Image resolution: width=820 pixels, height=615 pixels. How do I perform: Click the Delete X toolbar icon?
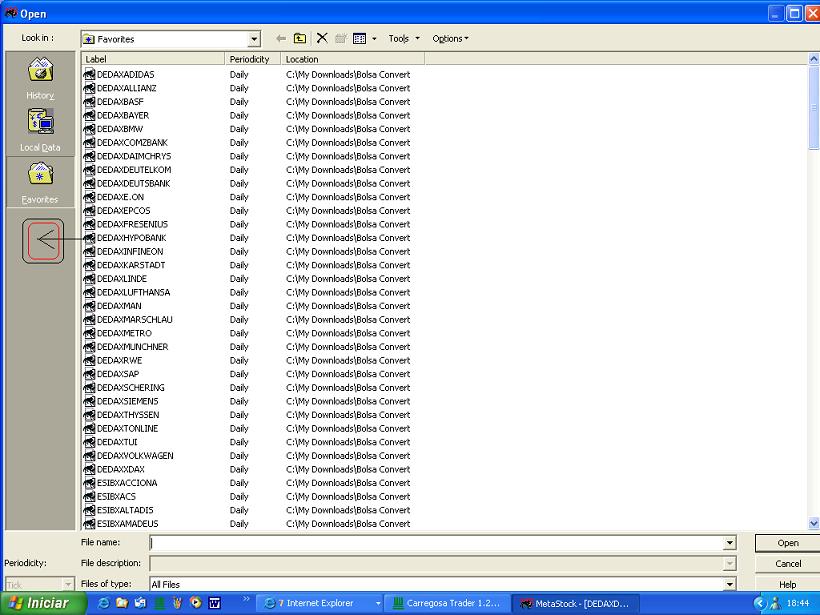click(x=322, y=38)
